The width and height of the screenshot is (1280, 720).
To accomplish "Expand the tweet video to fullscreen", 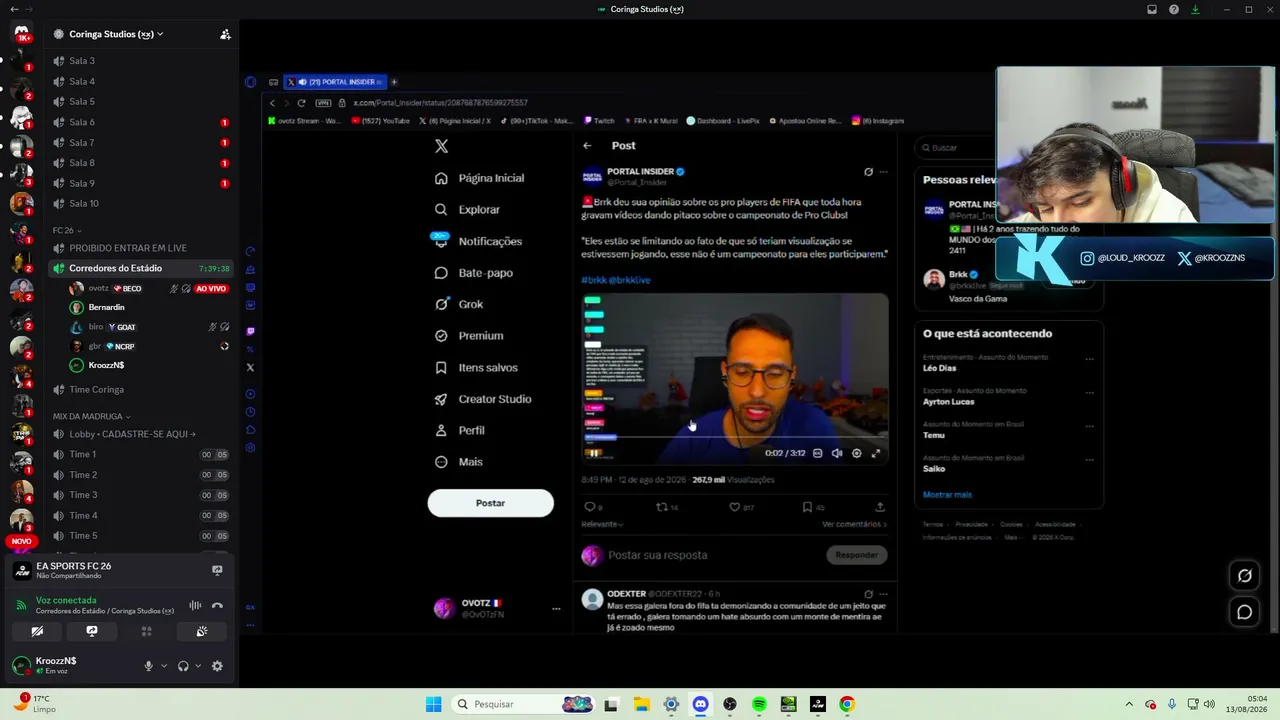I will coord(876,453).
